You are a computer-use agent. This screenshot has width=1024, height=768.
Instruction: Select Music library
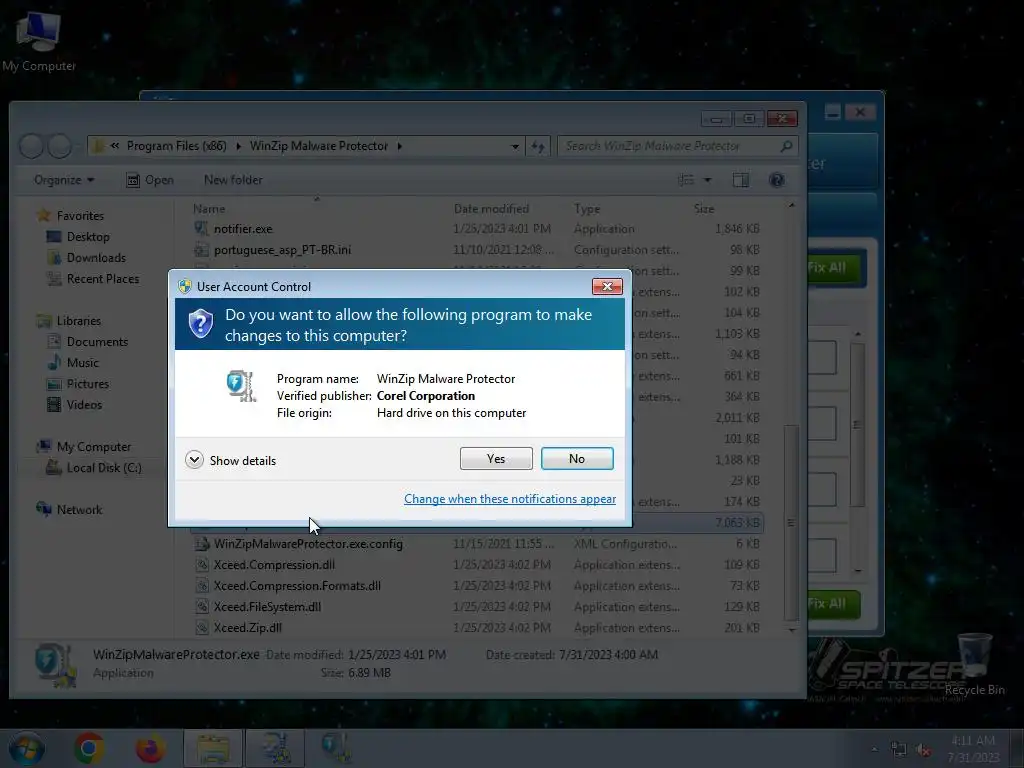pyautogui.click(x=82, y=362)
